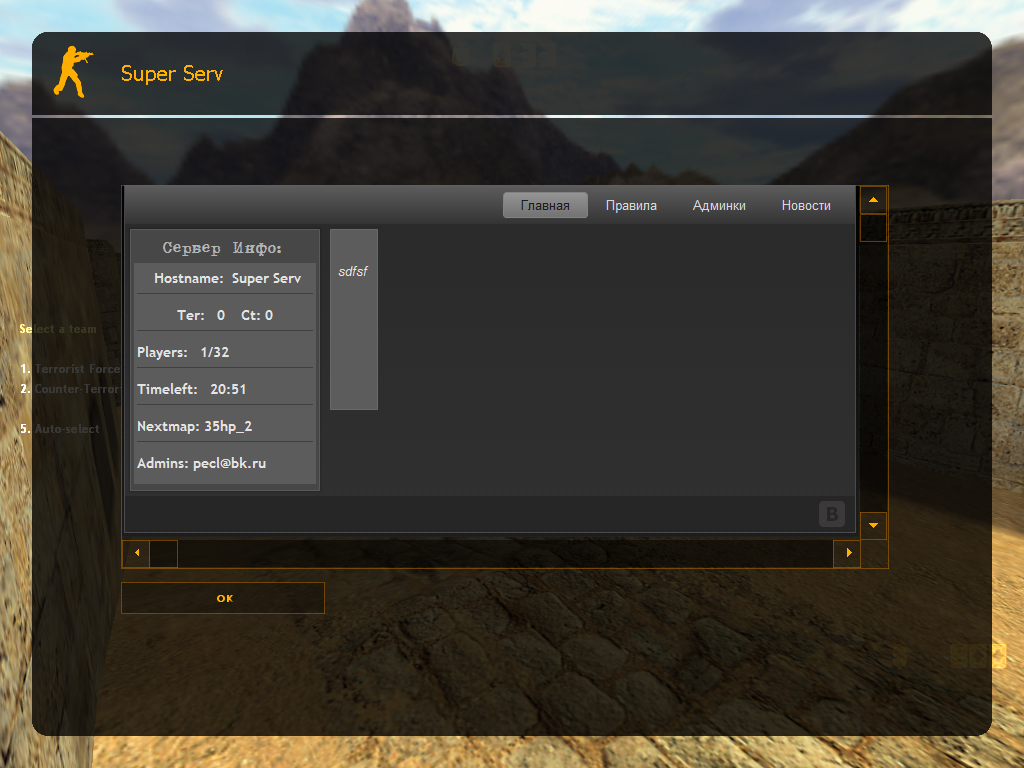Open the Админки tab
The height and width of the screenshot is (768, 1024).
pyautogui.click(x=719, y=205)
